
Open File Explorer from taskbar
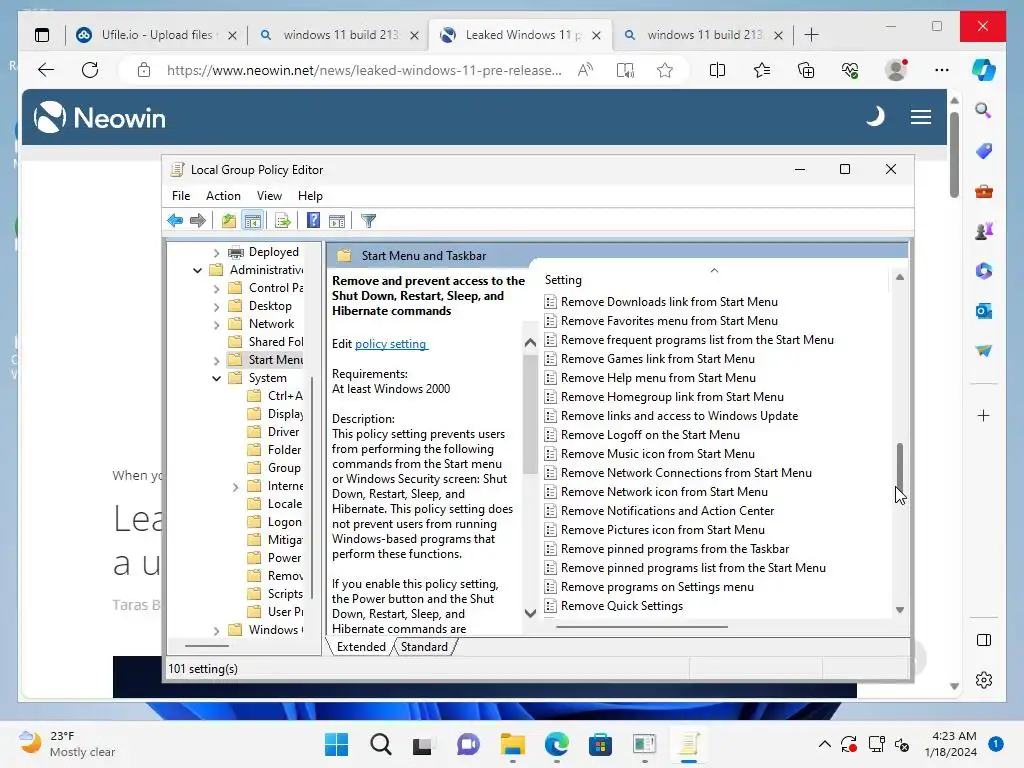coord(513,744)
